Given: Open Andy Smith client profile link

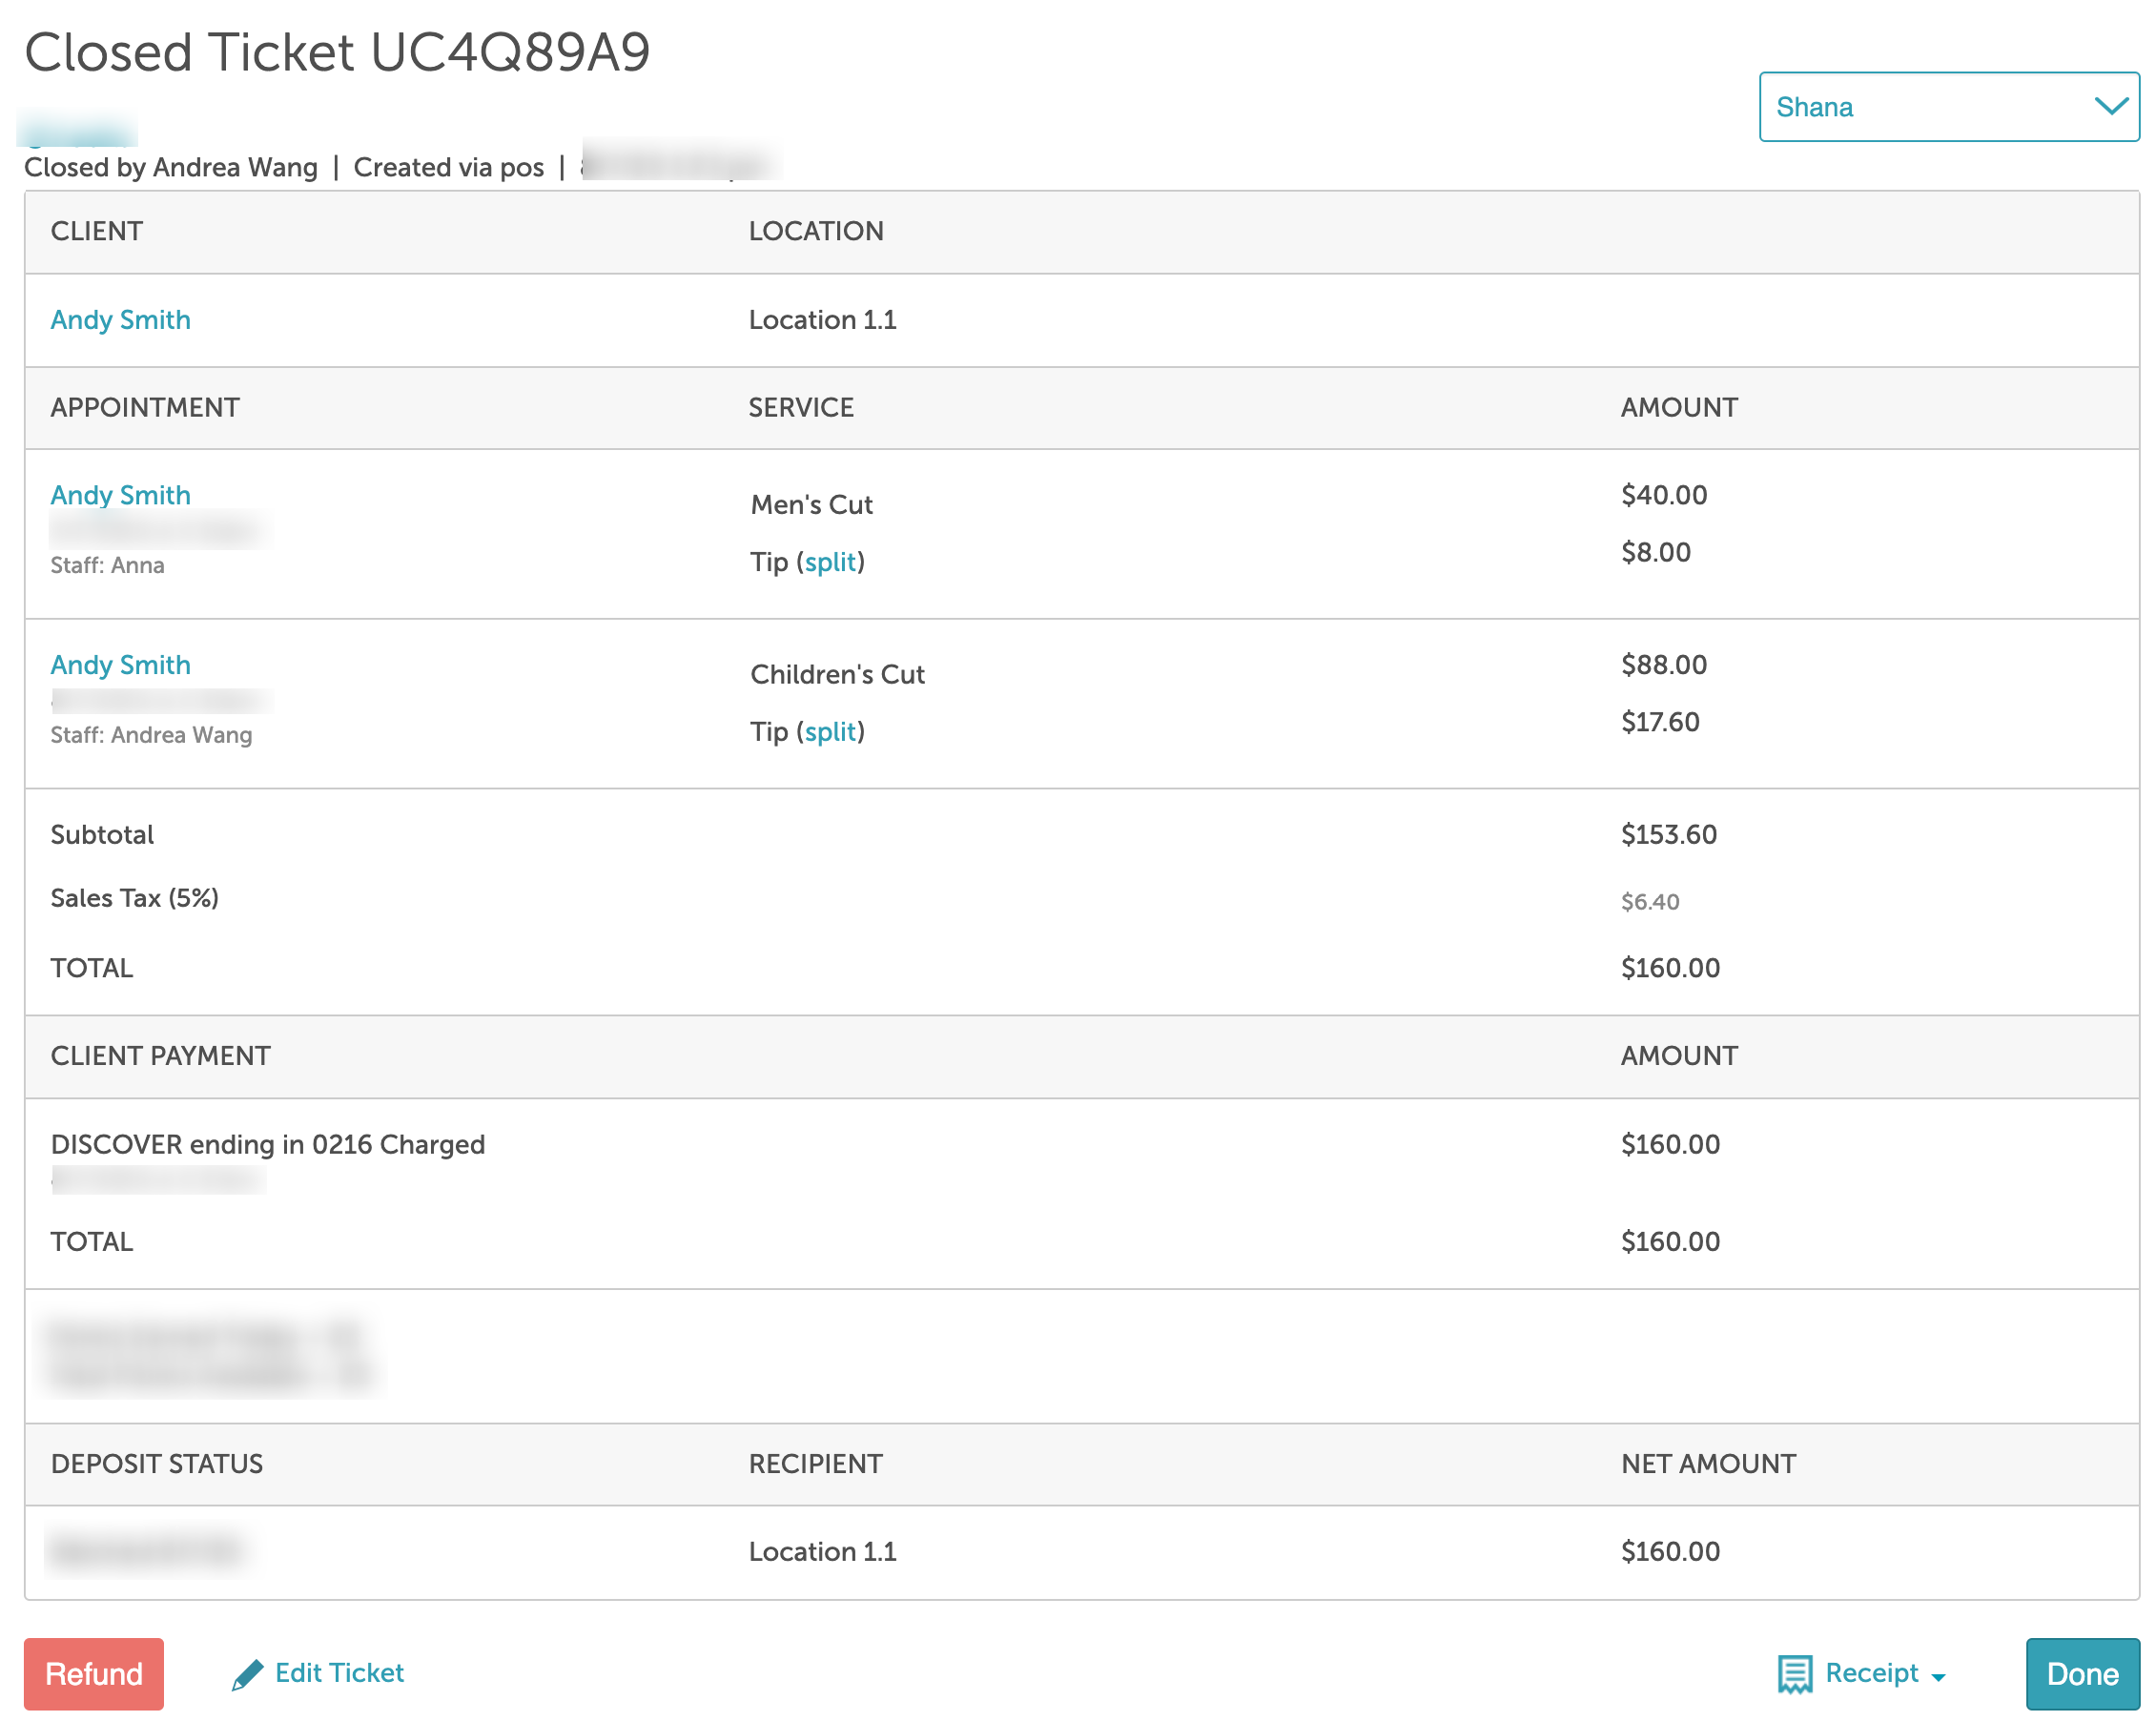Looking at the screenshot, I should coord(120,320).
